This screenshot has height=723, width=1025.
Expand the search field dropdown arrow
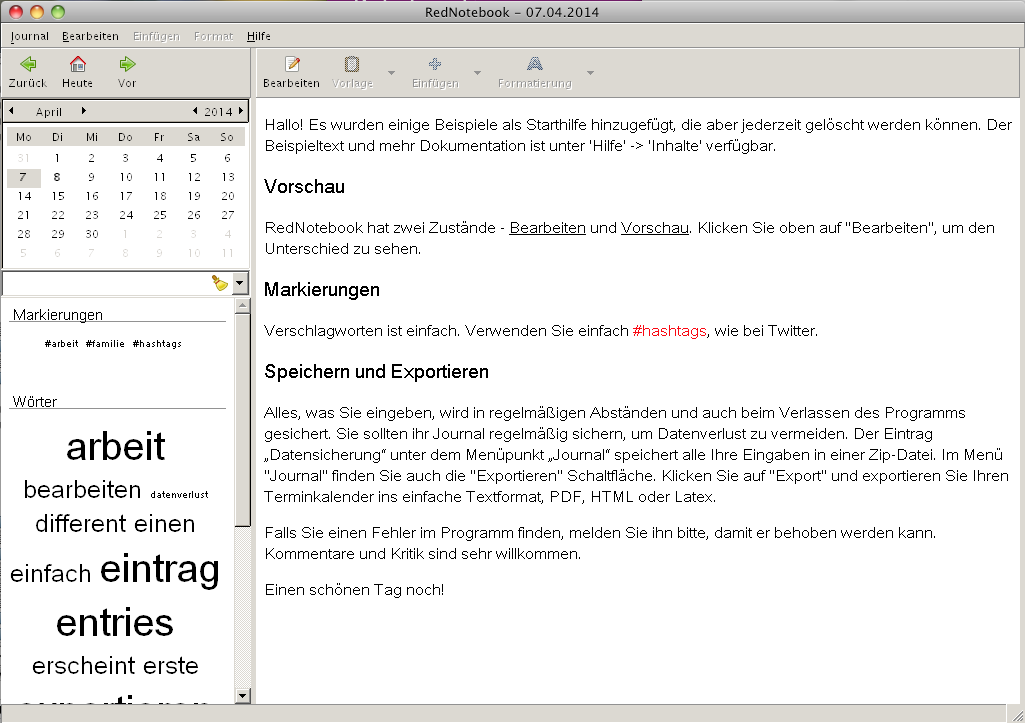pyautogui.click(x=240, y=283)
